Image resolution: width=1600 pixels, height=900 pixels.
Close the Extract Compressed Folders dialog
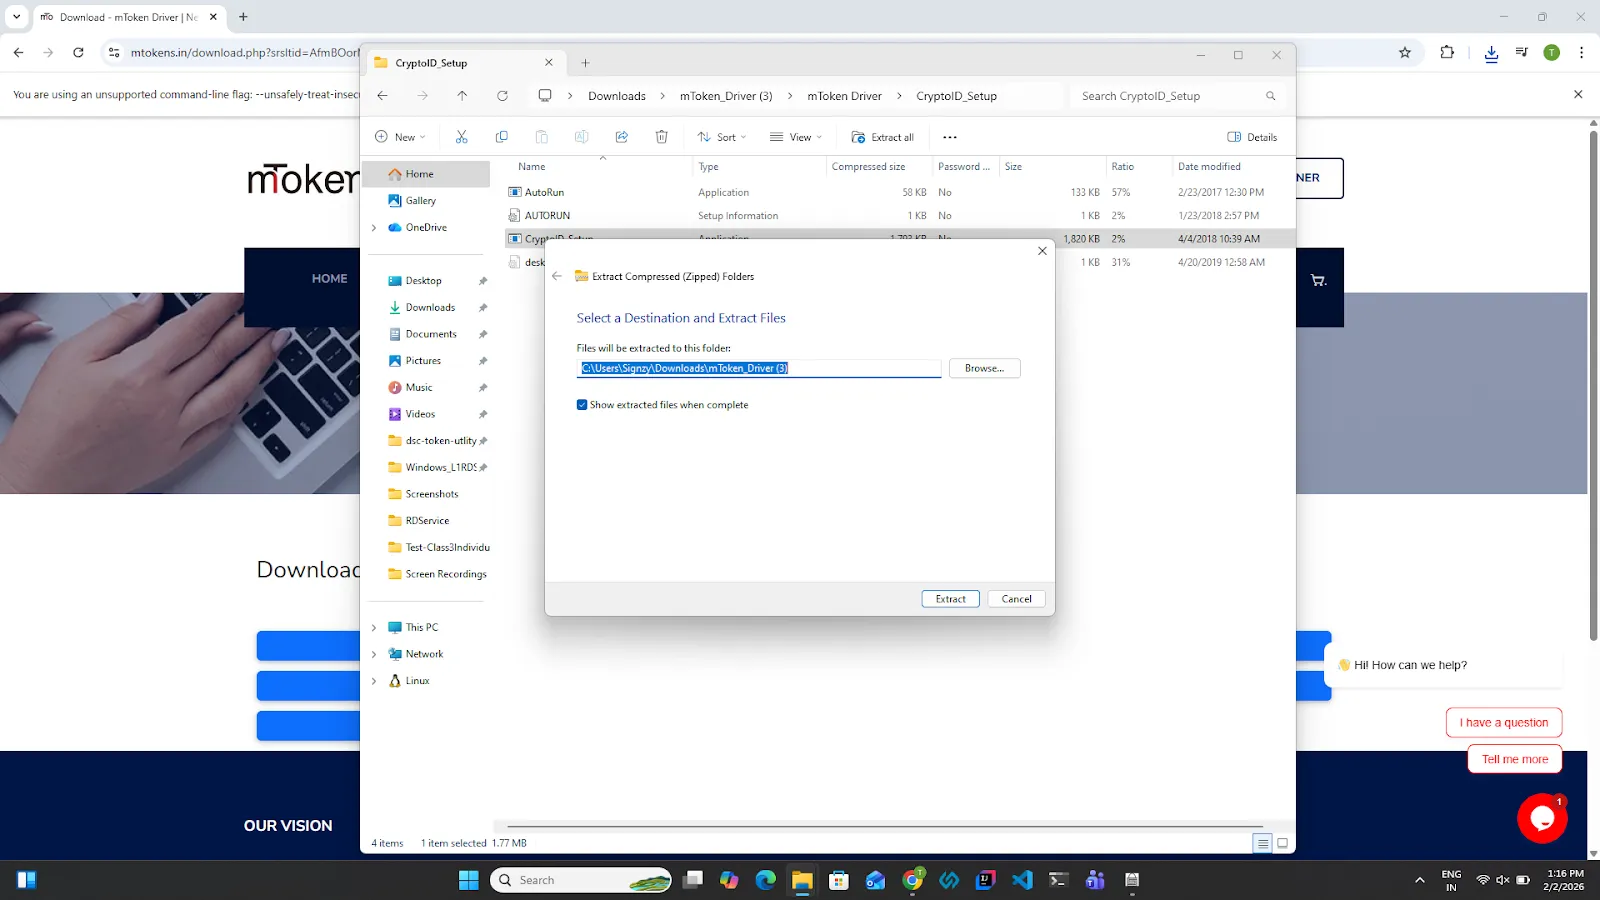click(x=1042, y=251)
